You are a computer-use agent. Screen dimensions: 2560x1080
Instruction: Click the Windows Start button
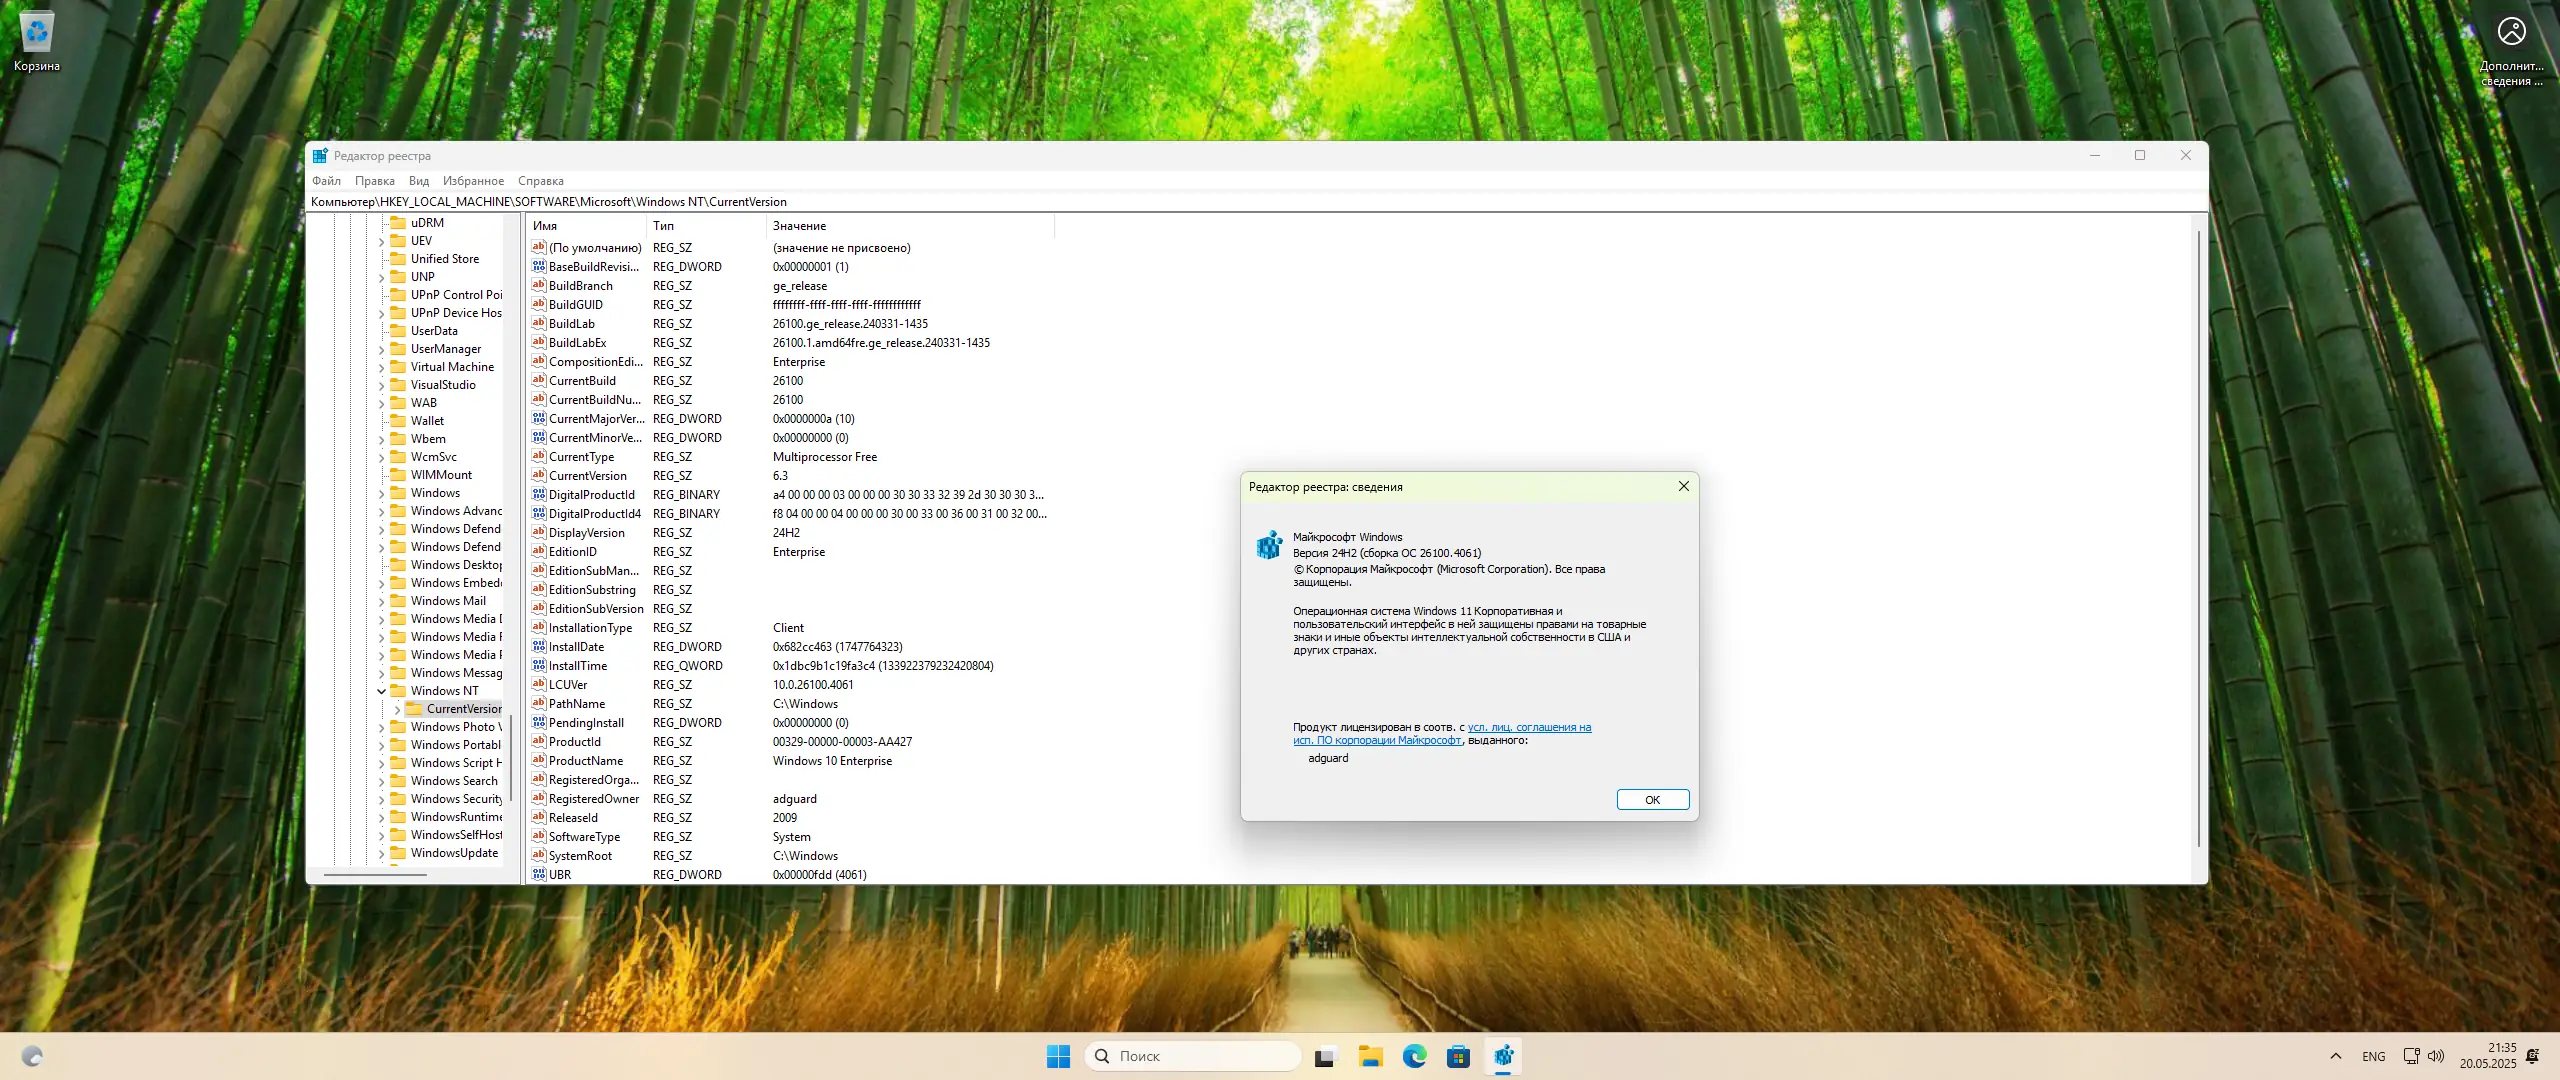pos(1058,1056)
